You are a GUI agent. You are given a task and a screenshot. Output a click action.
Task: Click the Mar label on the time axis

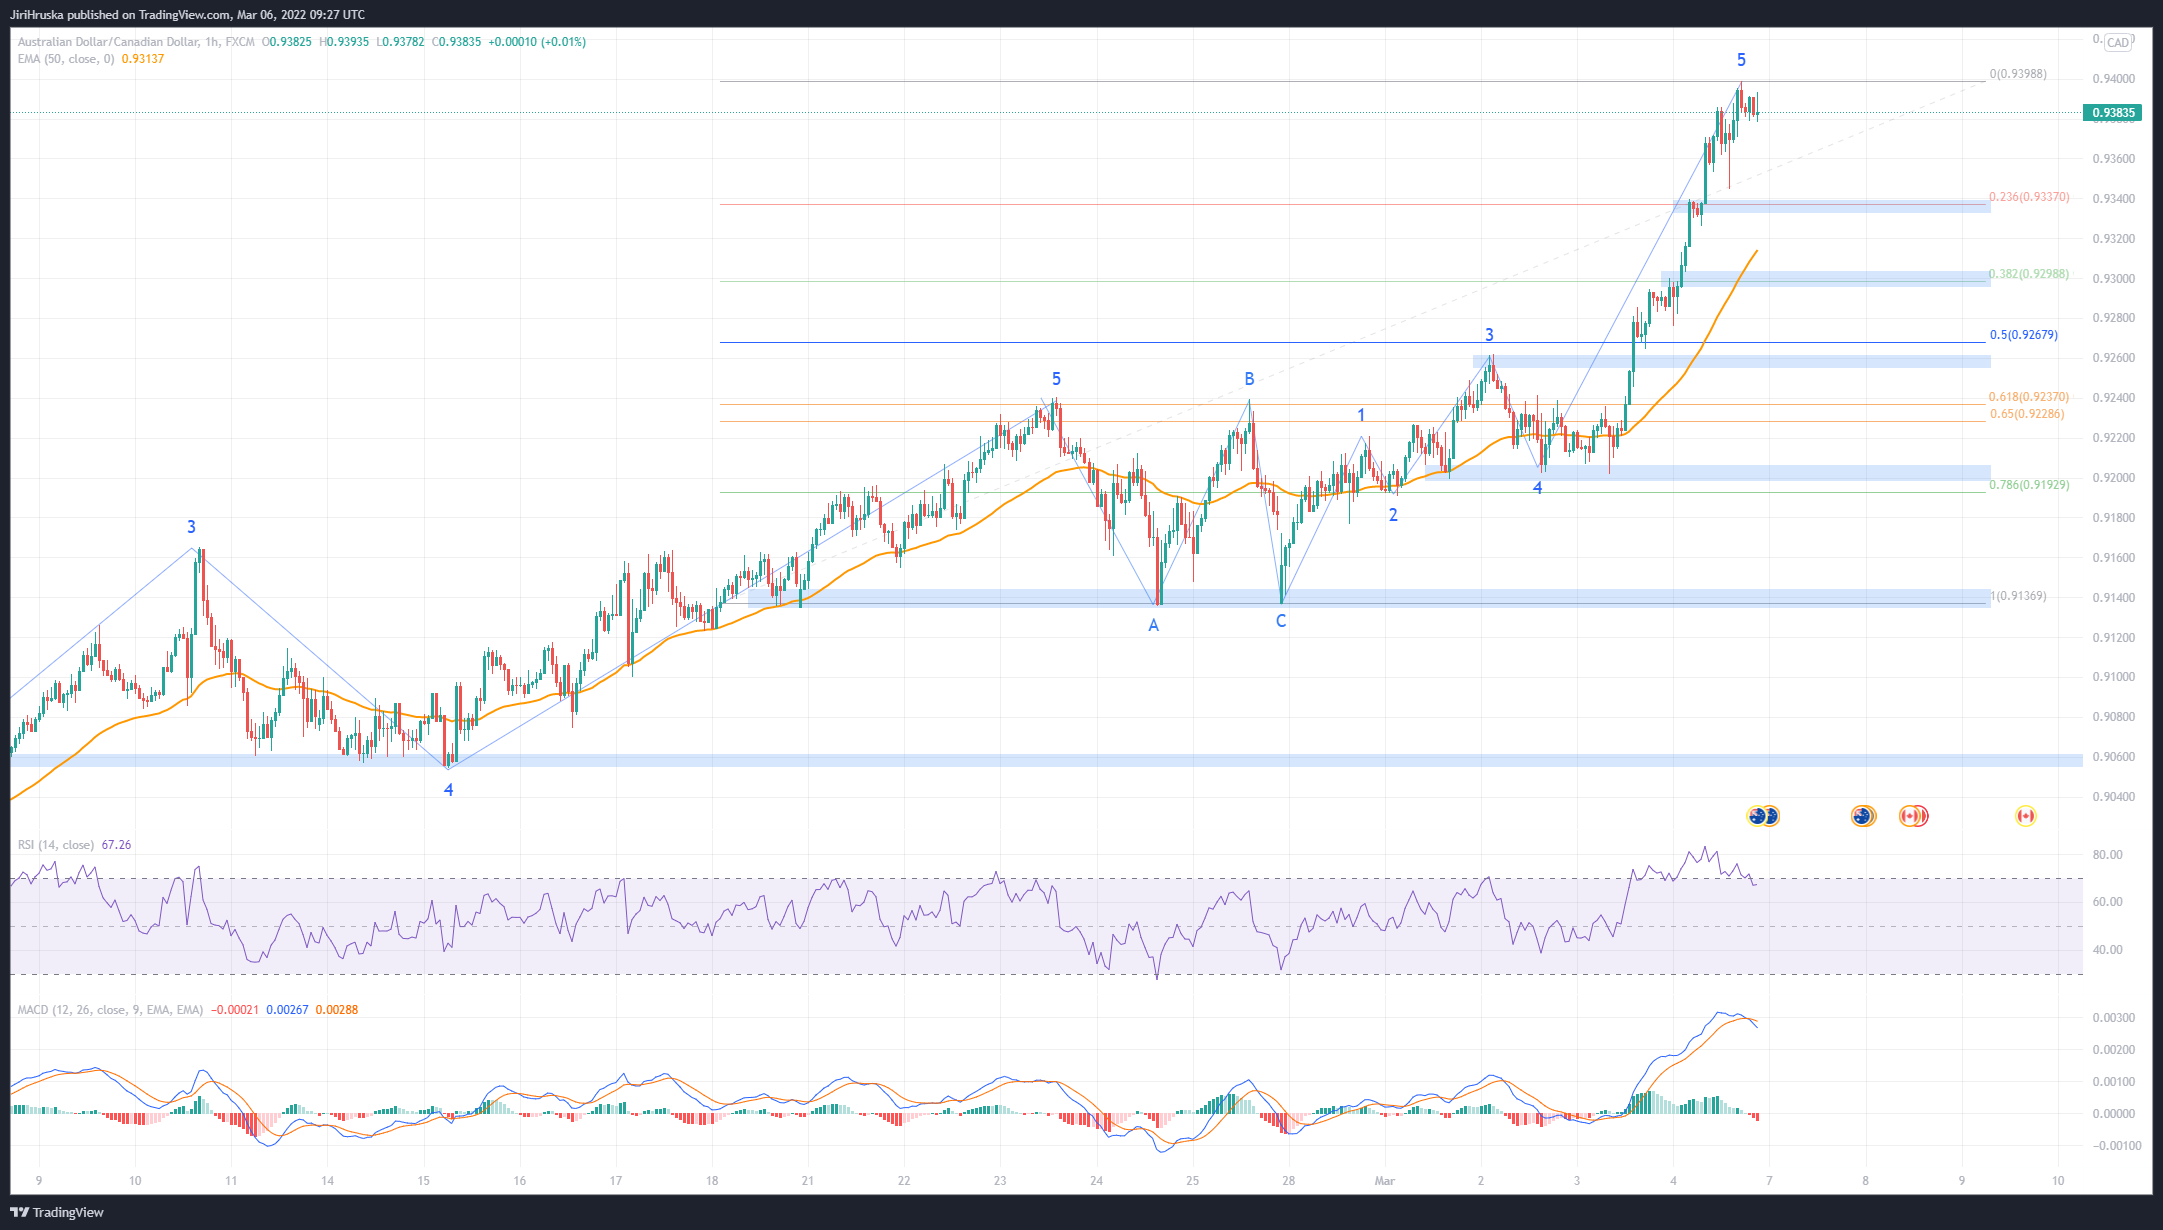[x=1384, y=1181]
